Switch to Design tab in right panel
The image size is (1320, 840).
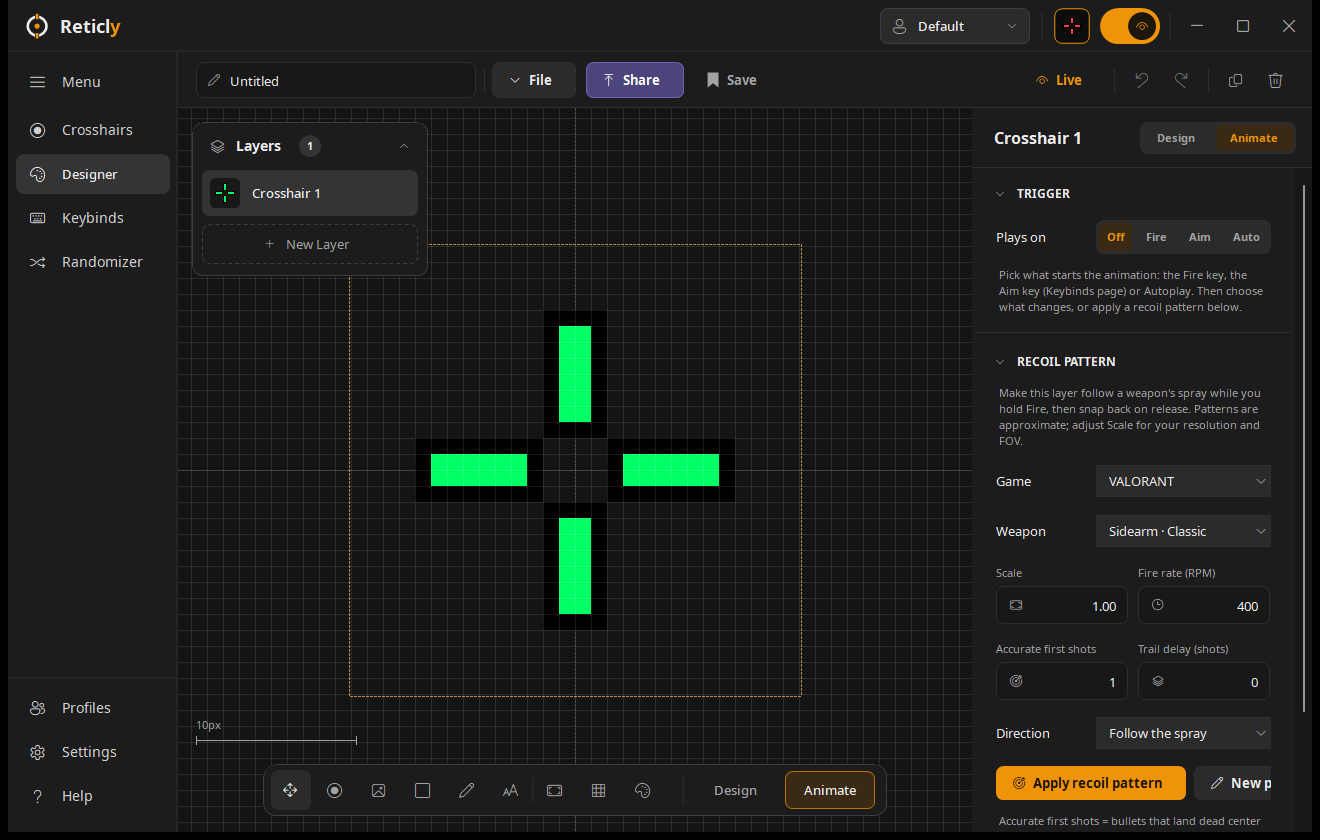(x=1176, y=138)
